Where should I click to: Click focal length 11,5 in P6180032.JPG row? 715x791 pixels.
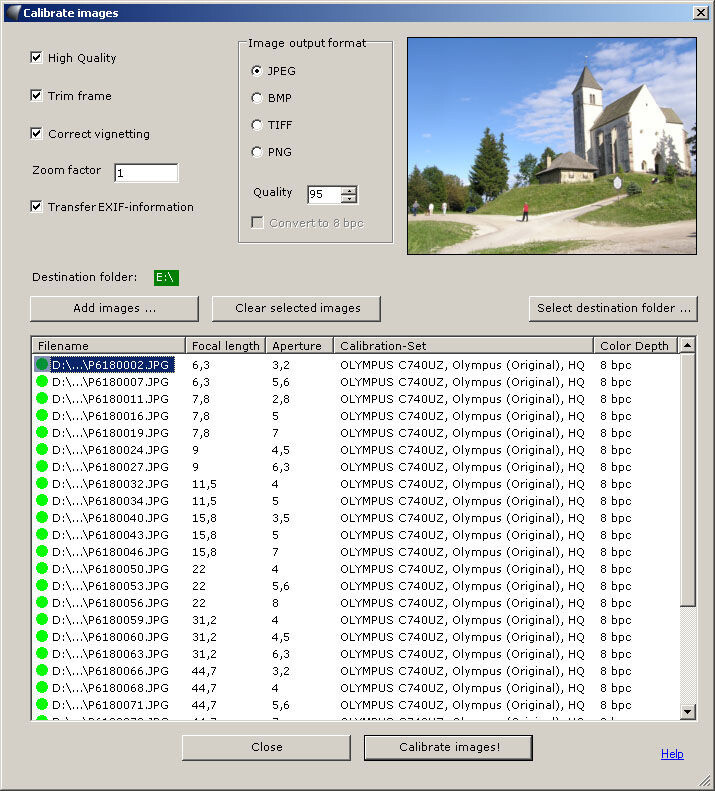coord(204,484)
